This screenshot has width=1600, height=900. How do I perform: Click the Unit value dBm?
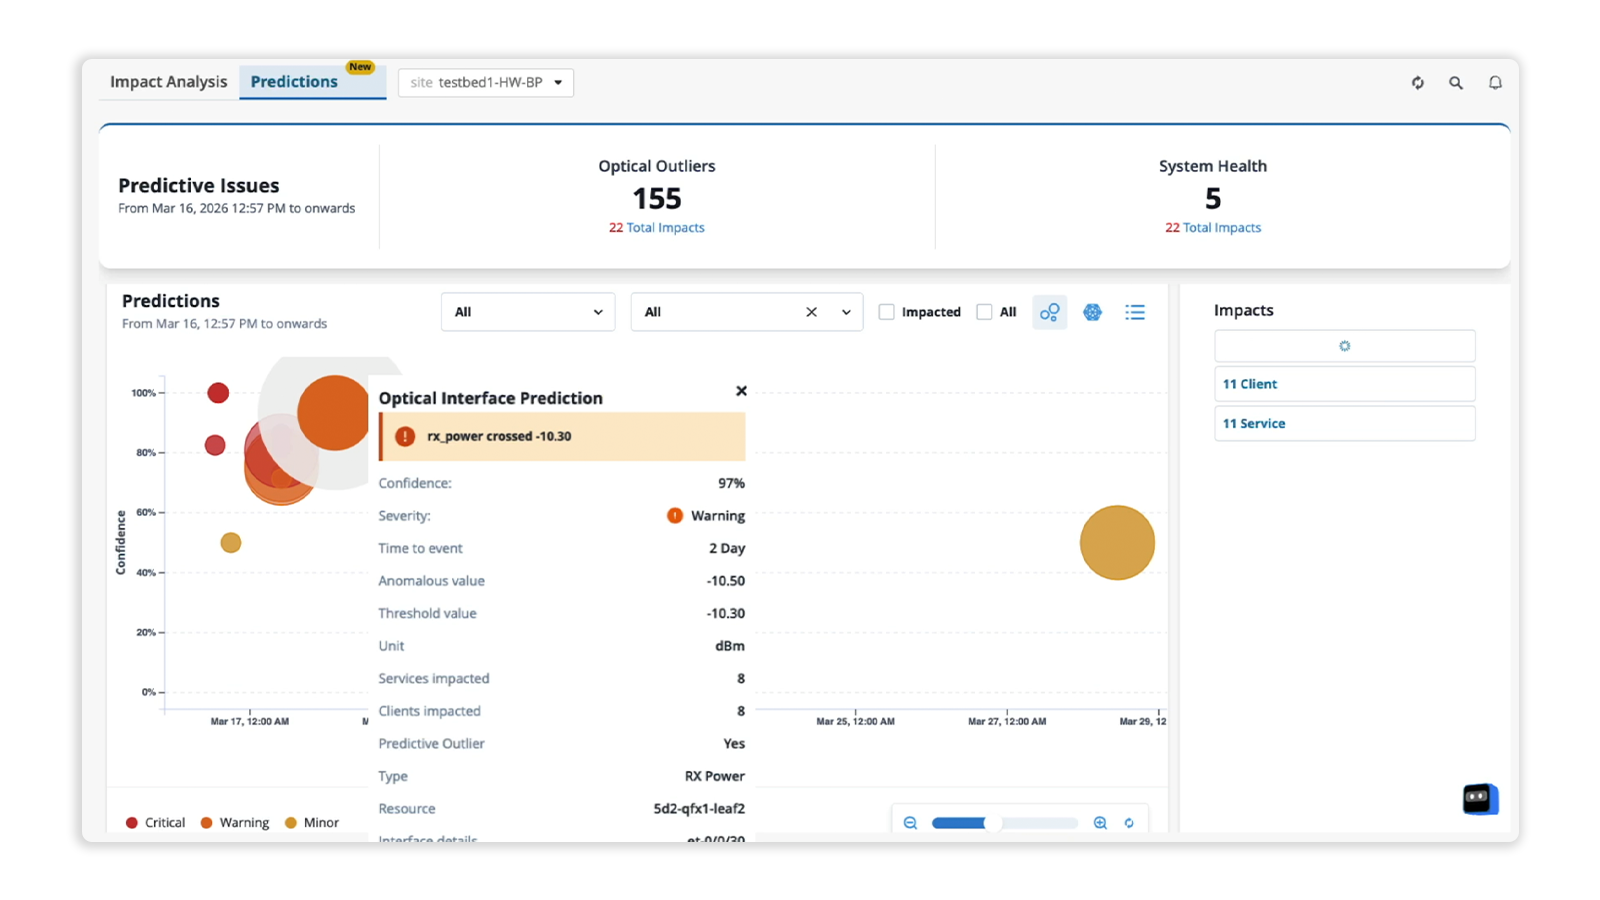pos(730,646)
